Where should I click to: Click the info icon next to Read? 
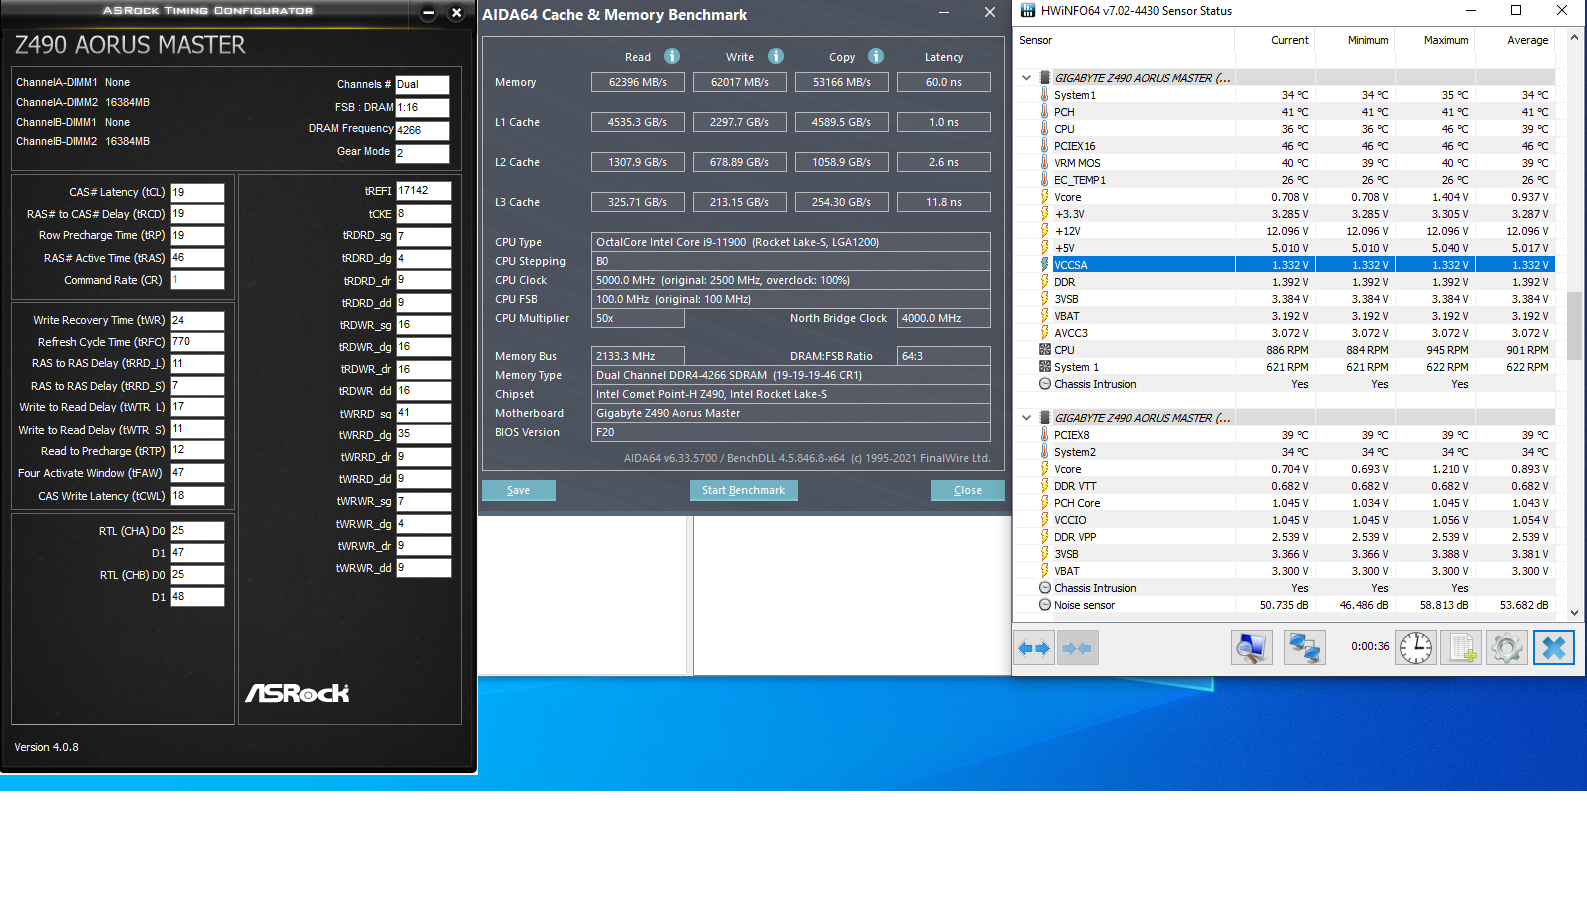coord(672,57)
